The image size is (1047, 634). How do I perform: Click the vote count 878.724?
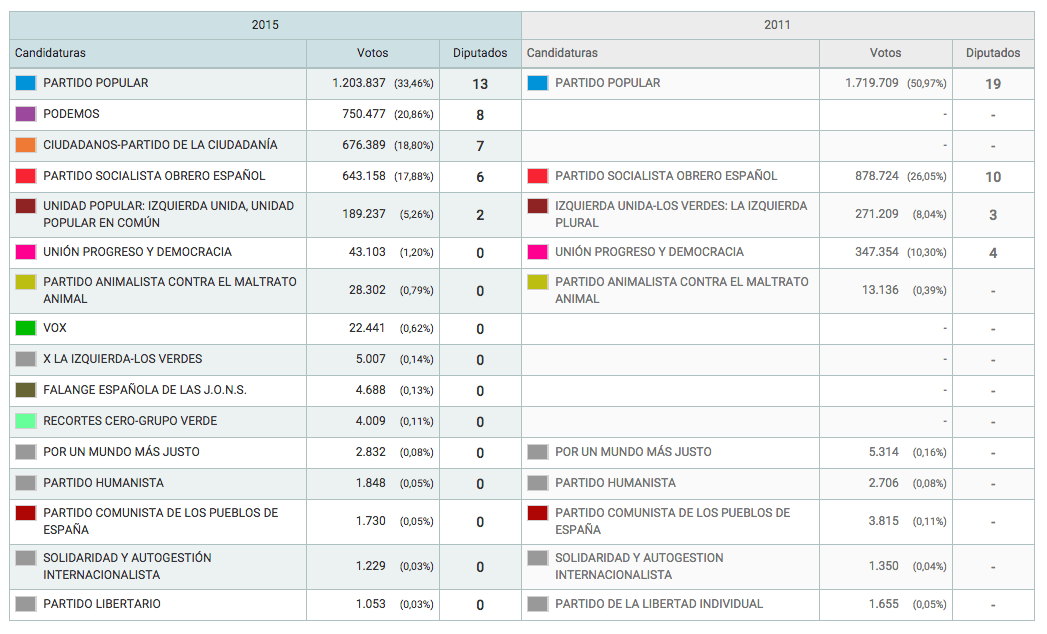(x=877, y=176)
